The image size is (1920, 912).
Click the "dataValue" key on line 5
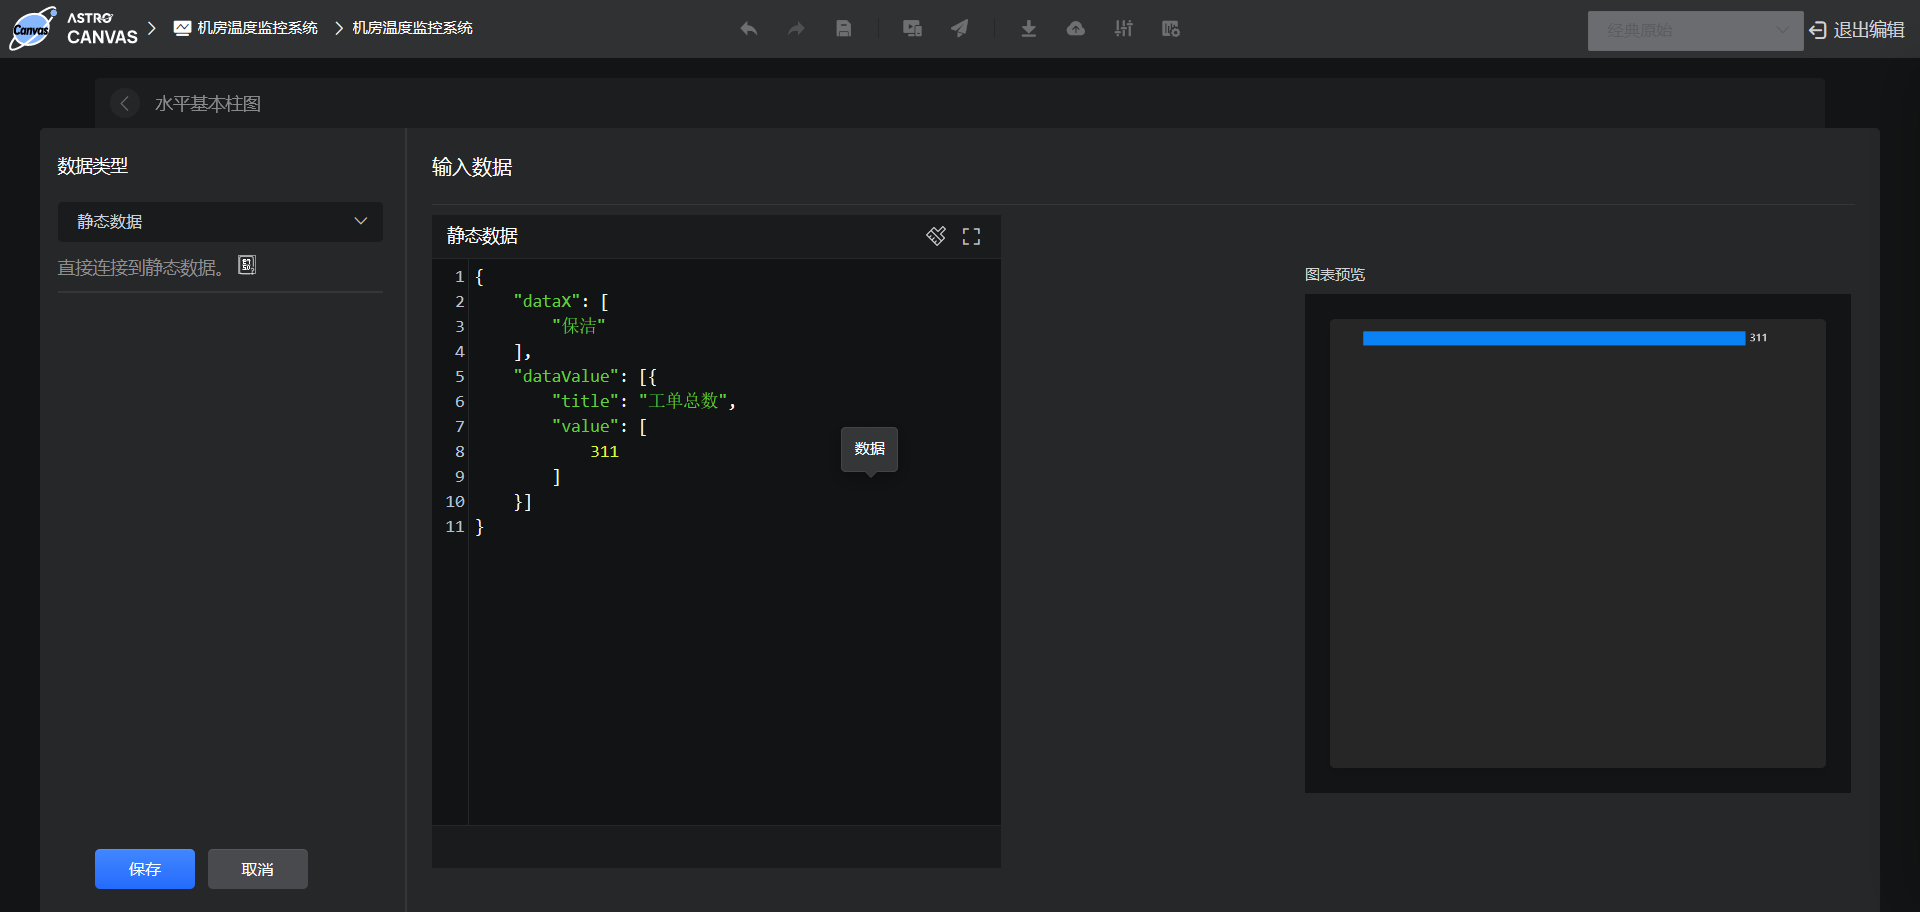click(x=565, y=377)
